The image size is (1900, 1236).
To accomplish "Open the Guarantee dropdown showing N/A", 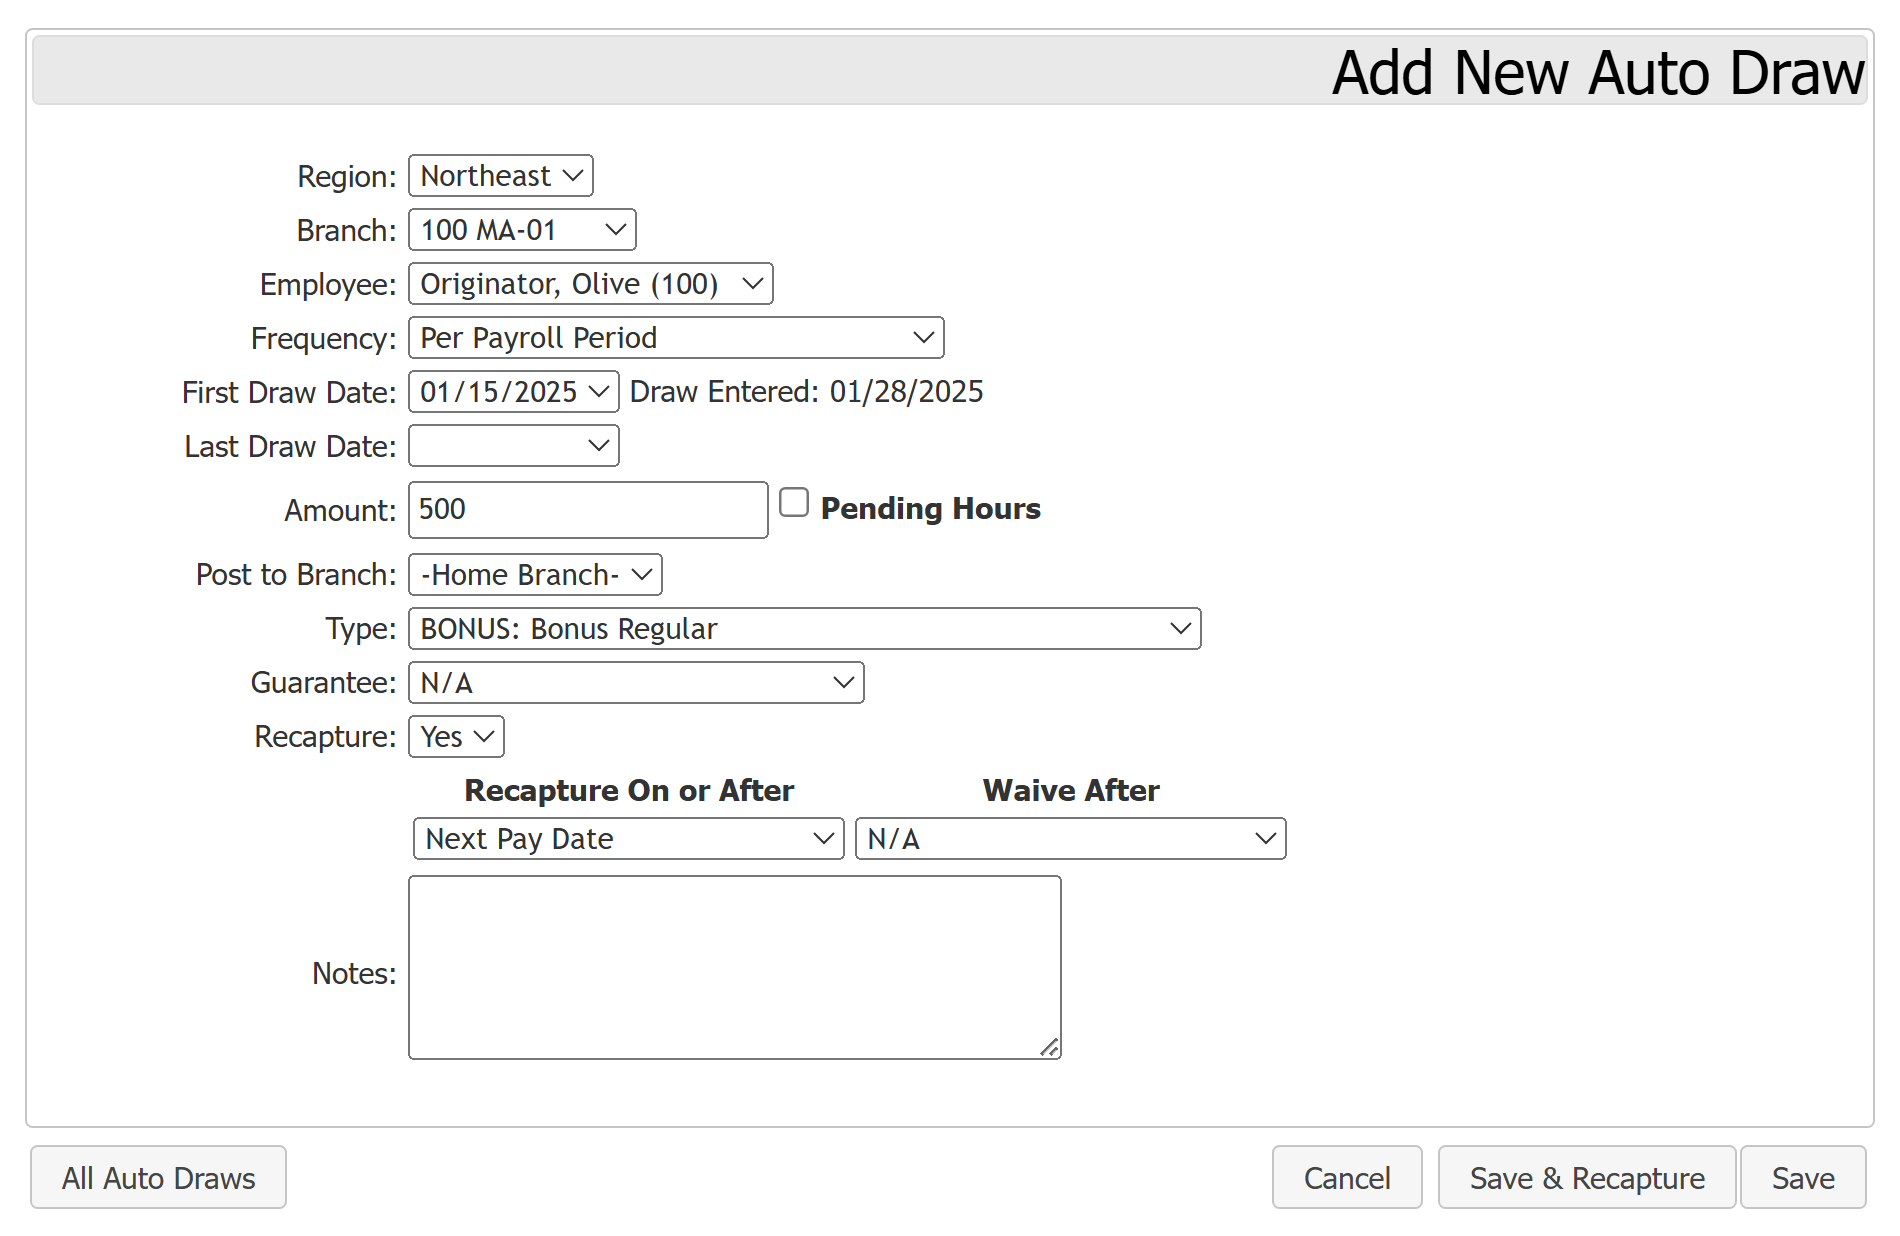I will coord(636,683).
